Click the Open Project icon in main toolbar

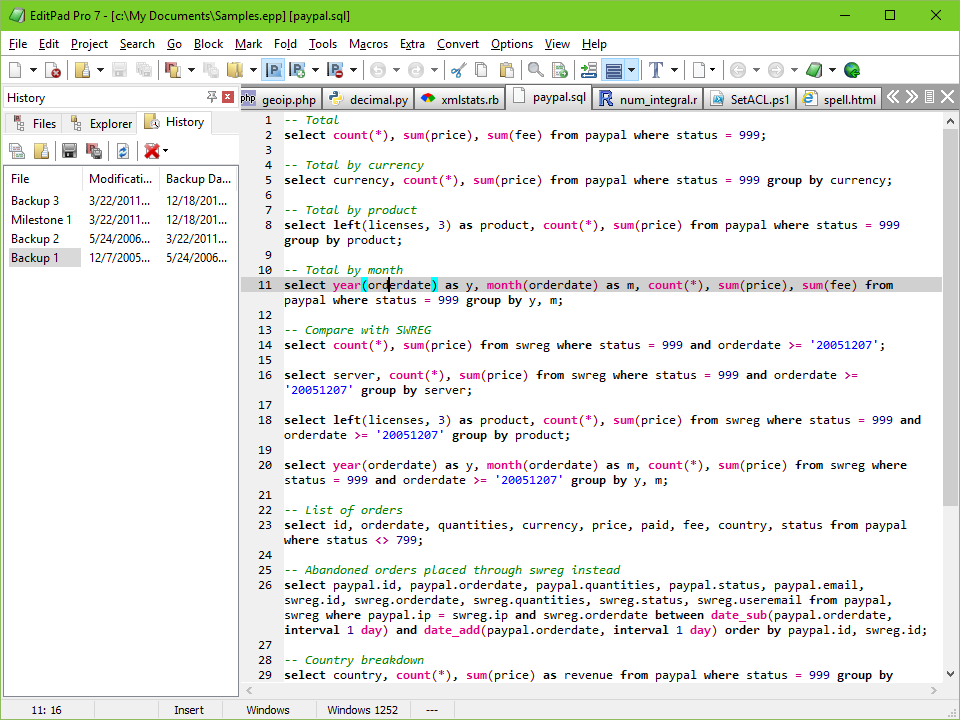click(173, 70)
